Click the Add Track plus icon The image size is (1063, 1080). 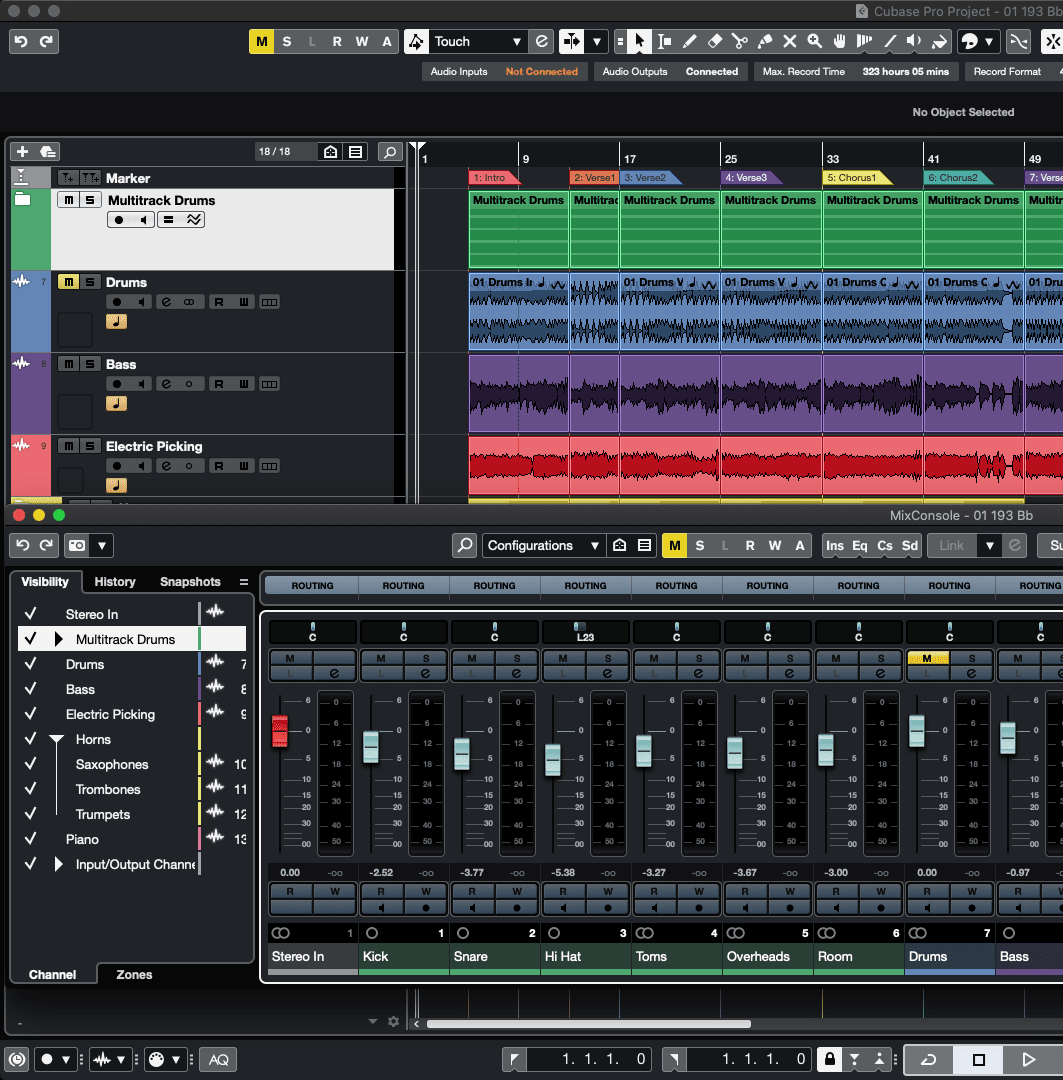(x=23, y=152)
